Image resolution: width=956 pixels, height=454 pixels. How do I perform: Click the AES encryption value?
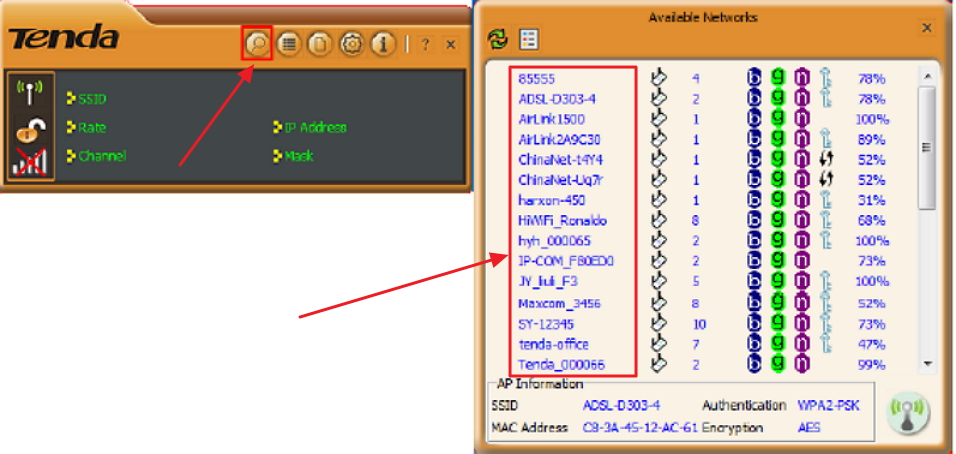click(809, 427)
